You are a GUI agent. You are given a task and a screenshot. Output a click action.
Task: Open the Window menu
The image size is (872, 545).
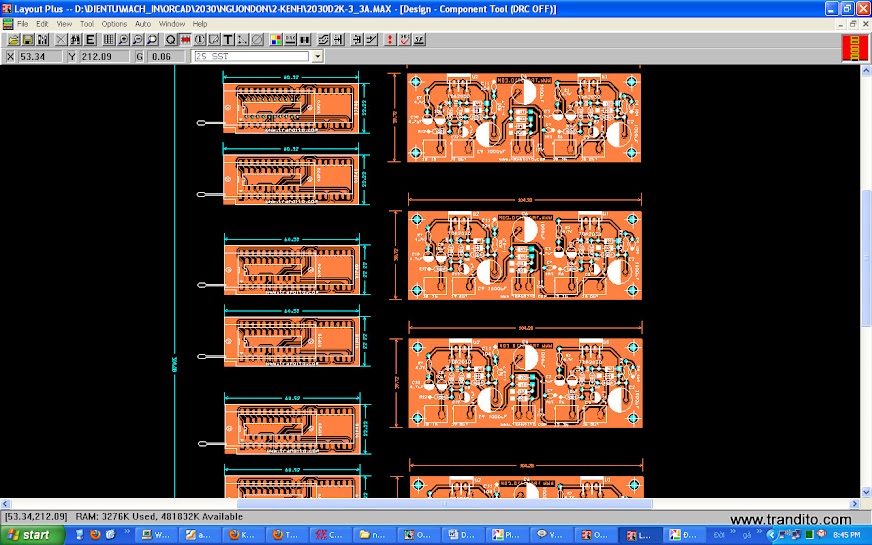(172, 24)
